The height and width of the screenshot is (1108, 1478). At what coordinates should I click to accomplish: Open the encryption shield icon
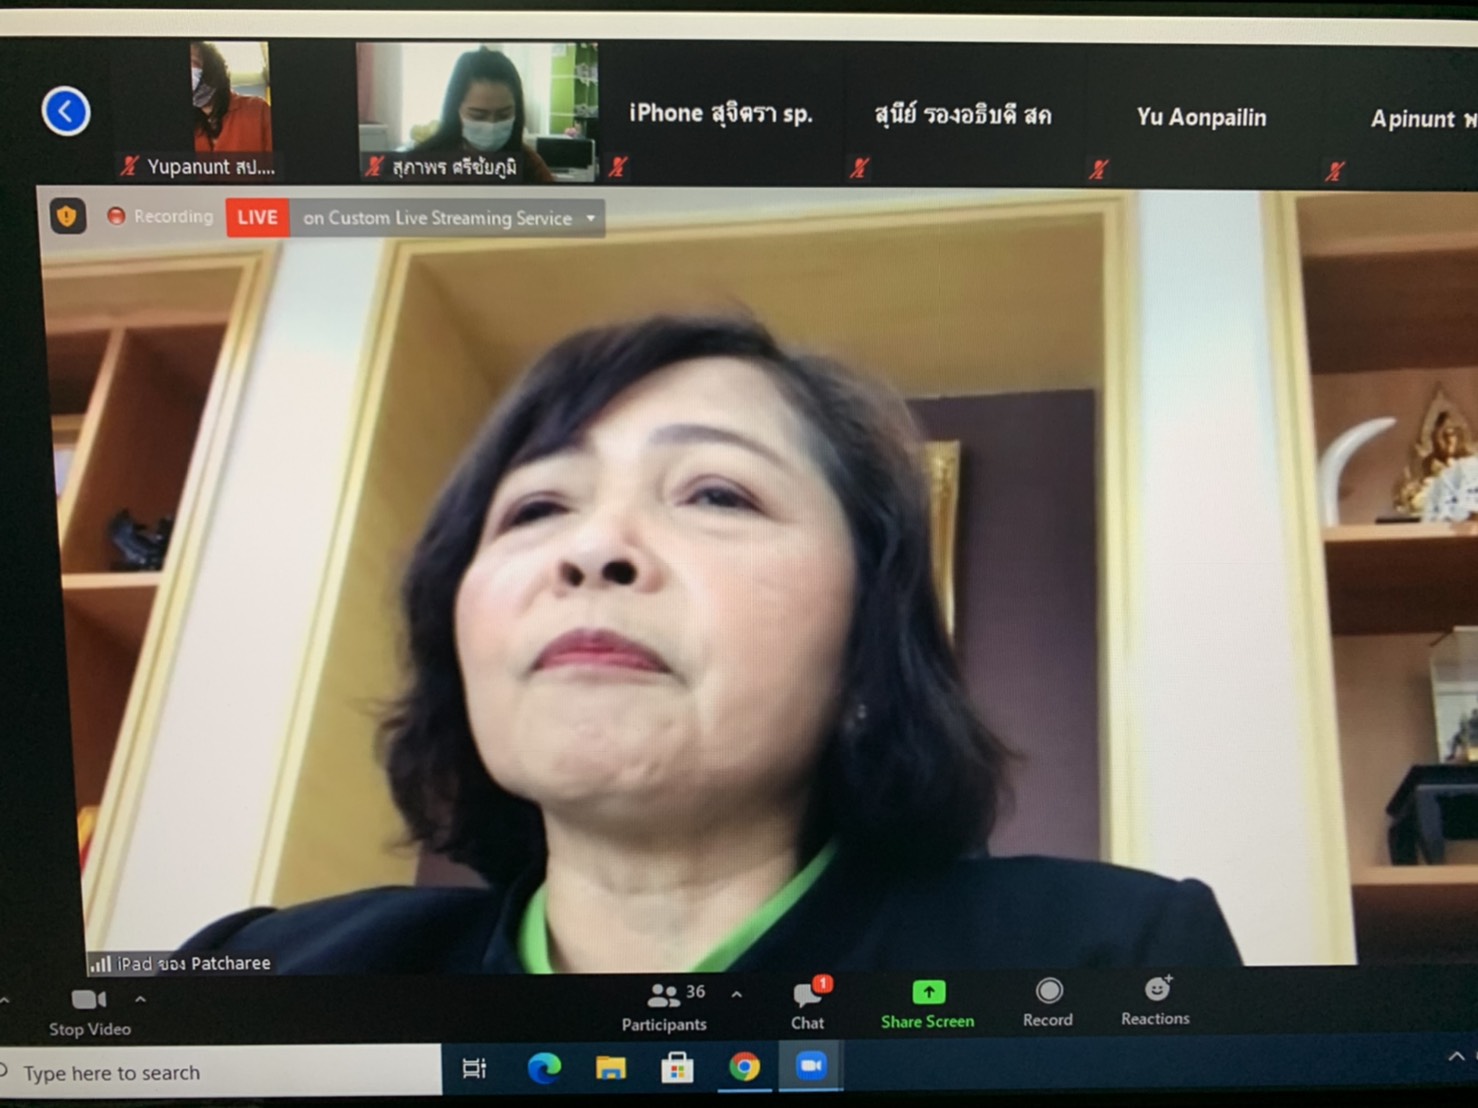(x=67, y=215)
